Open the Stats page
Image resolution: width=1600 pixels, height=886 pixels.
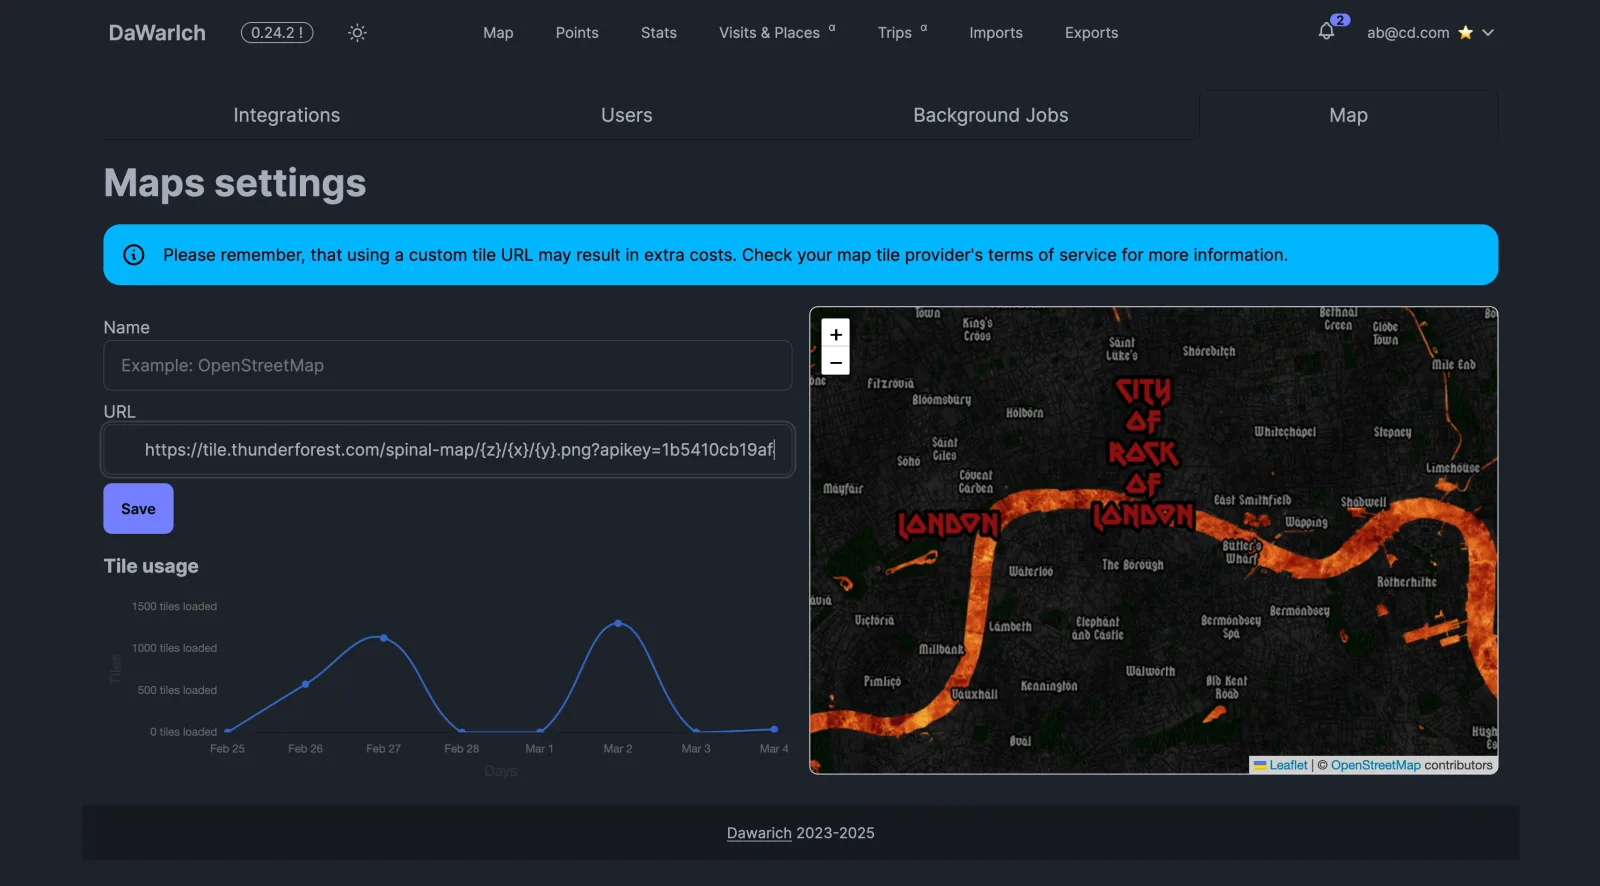pos(659,33)
